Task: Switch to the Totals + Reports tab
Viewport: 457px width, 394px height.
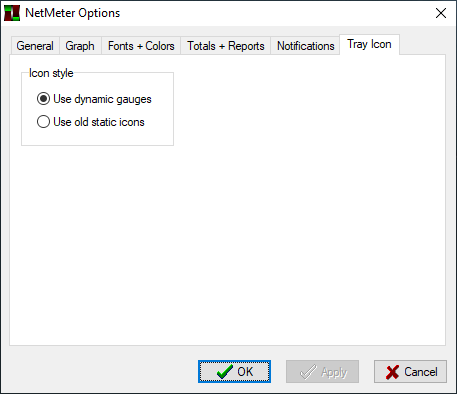Action: point(226,46)
